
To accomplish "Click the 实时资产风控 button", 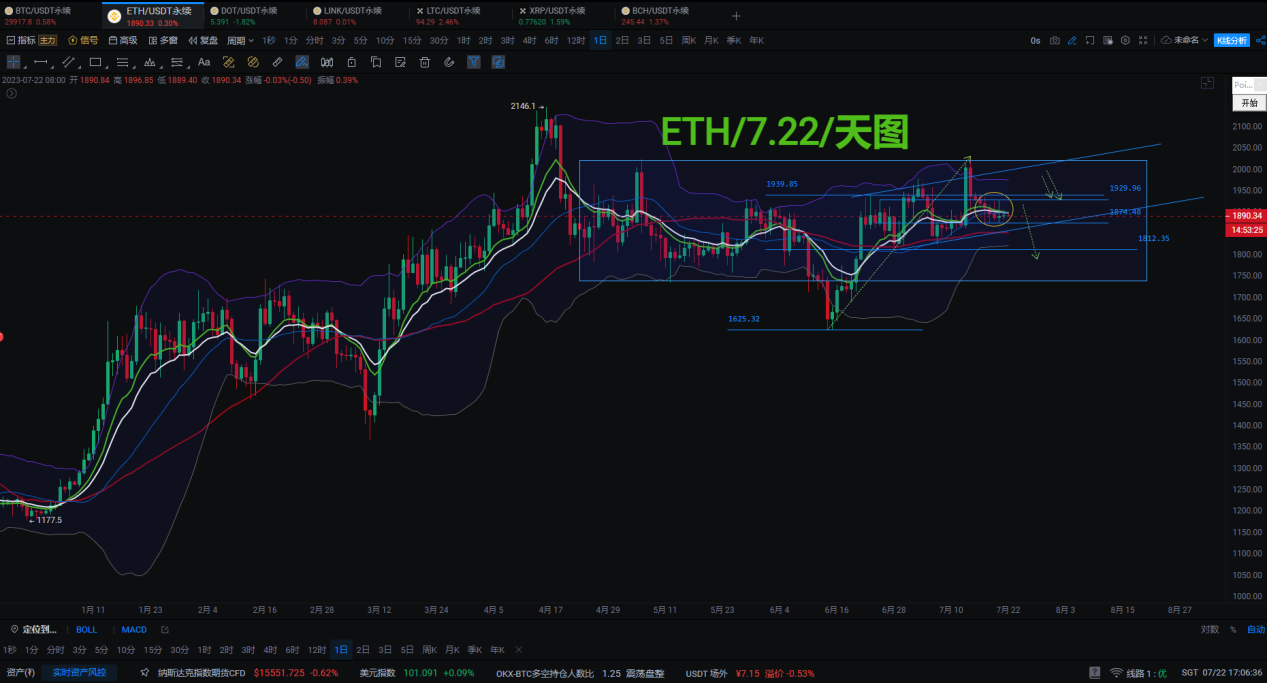I will tap(79, 673).
